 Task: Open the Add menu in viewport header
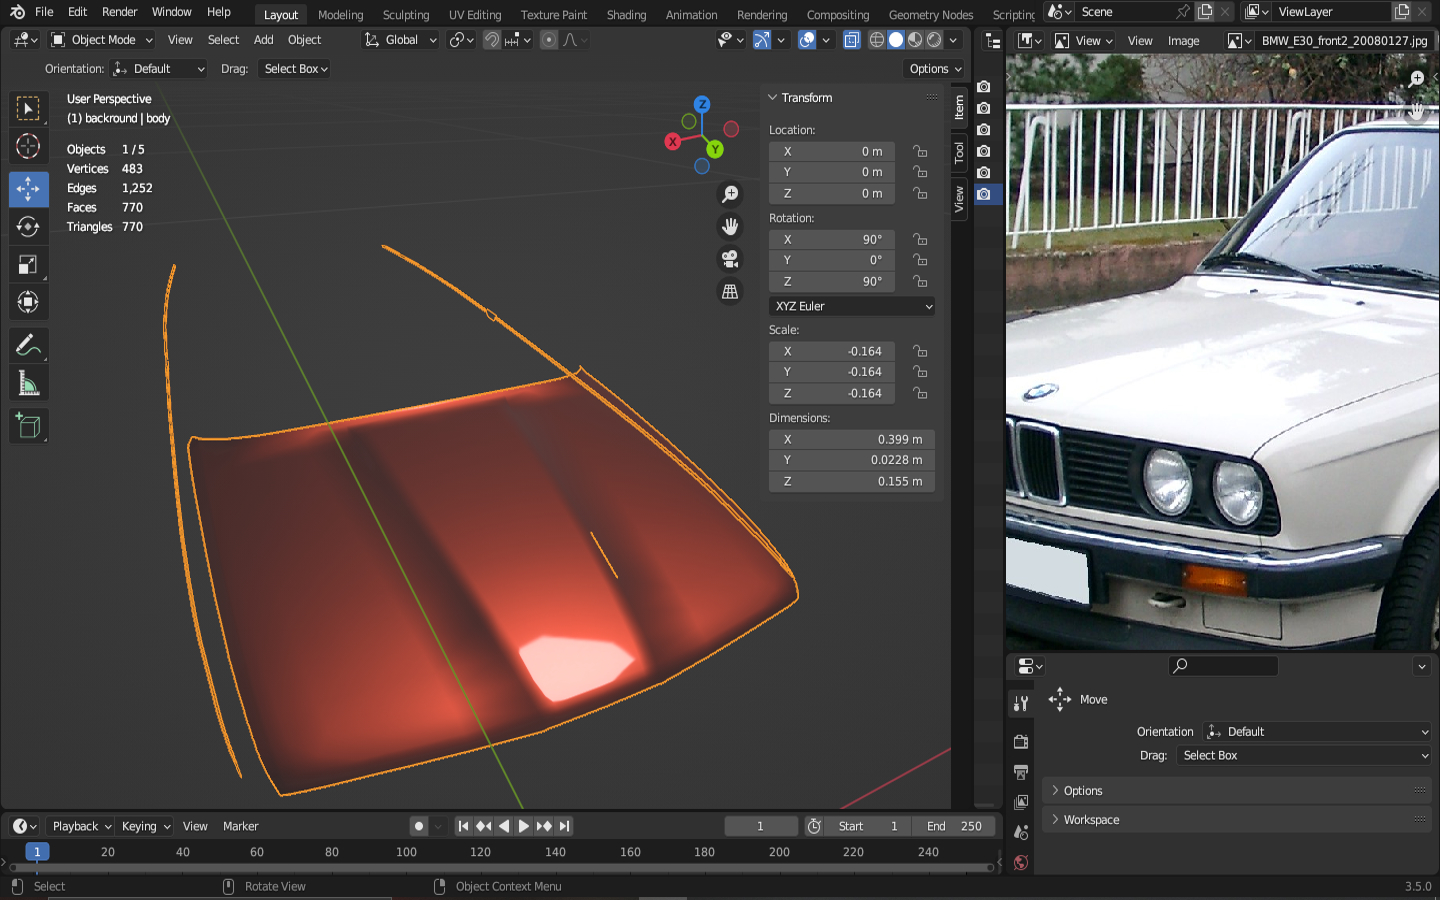tap(264, 40)
